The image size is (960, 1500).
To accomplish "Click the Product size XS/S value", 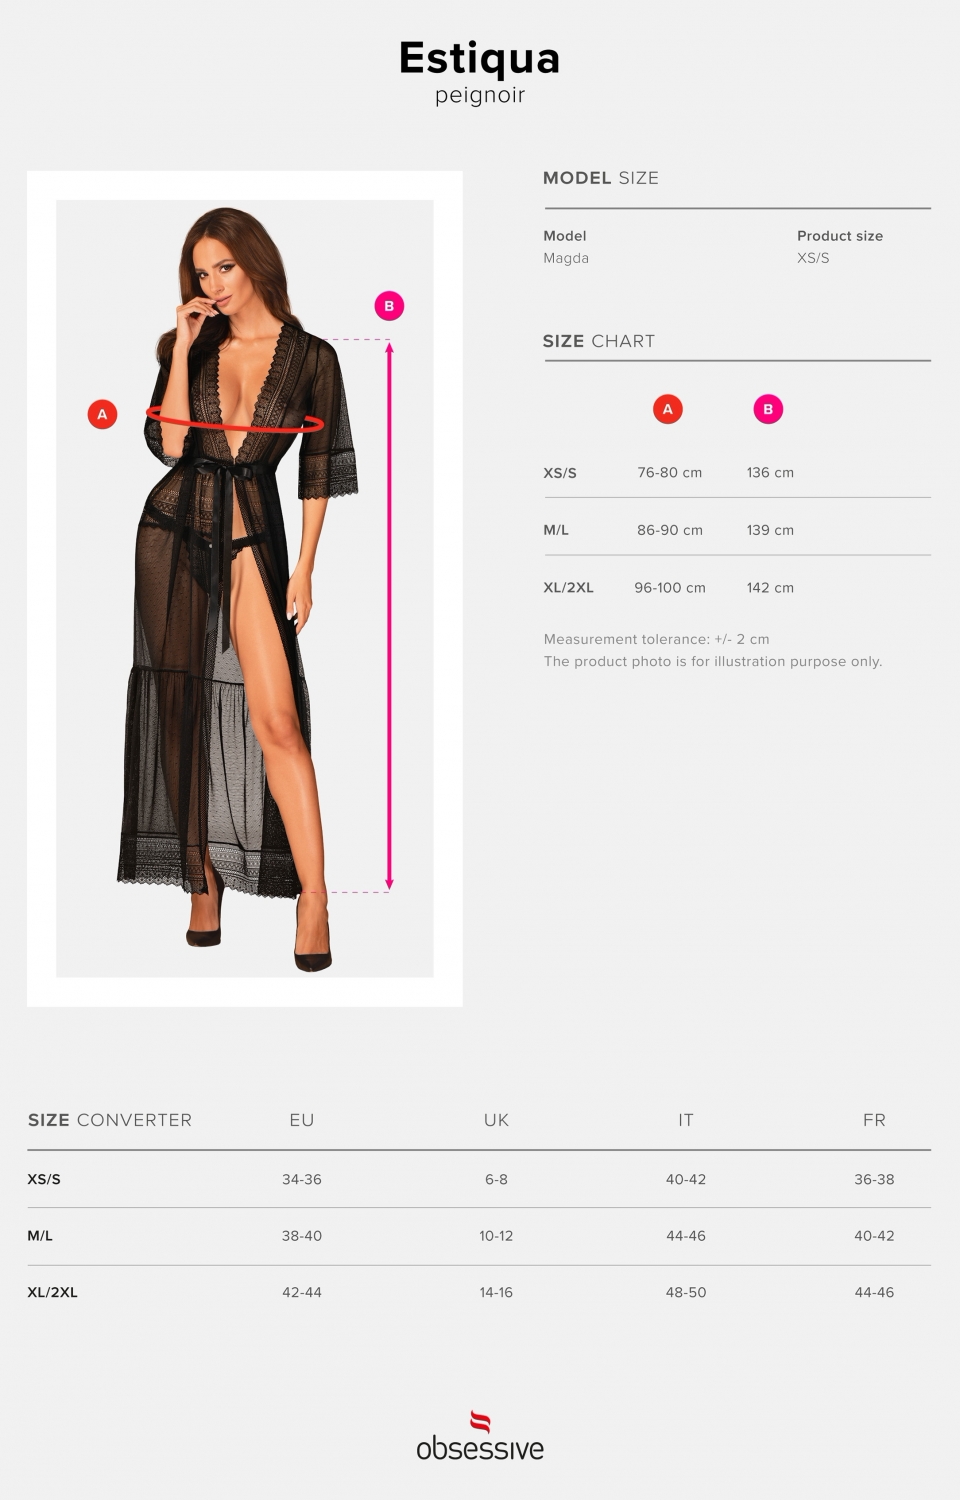I will tap(813, 258).
